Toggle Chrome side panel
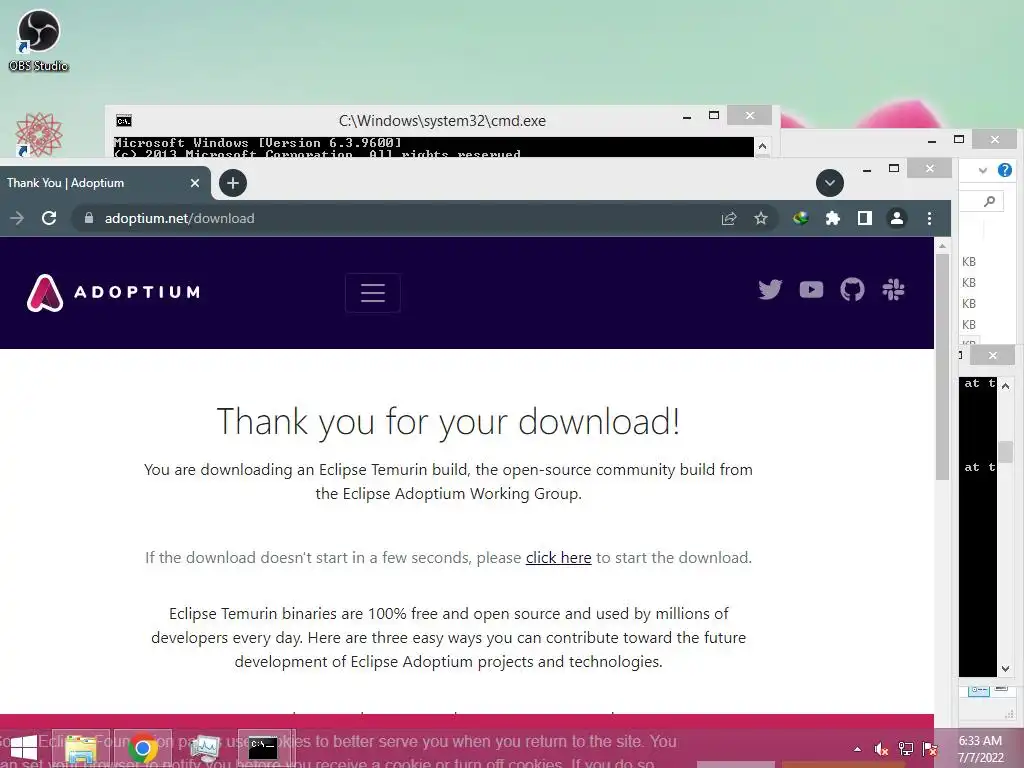 (x=865, y=218)
